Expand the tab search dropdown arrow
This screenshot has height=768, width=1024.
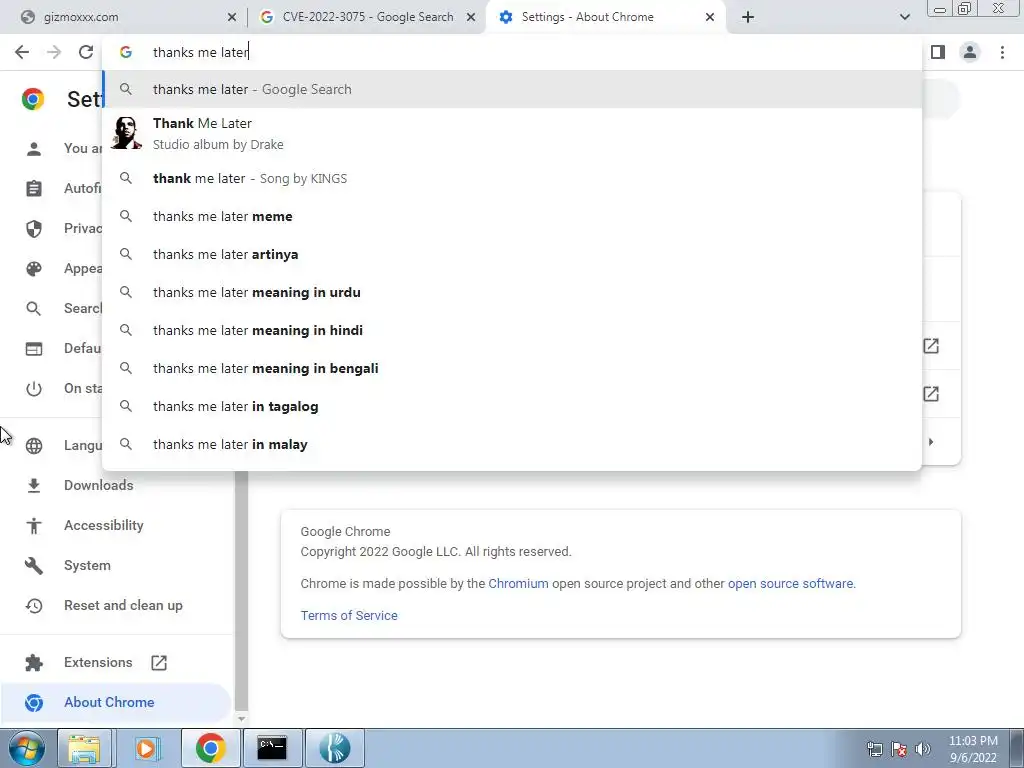click(x=904, y=17)
